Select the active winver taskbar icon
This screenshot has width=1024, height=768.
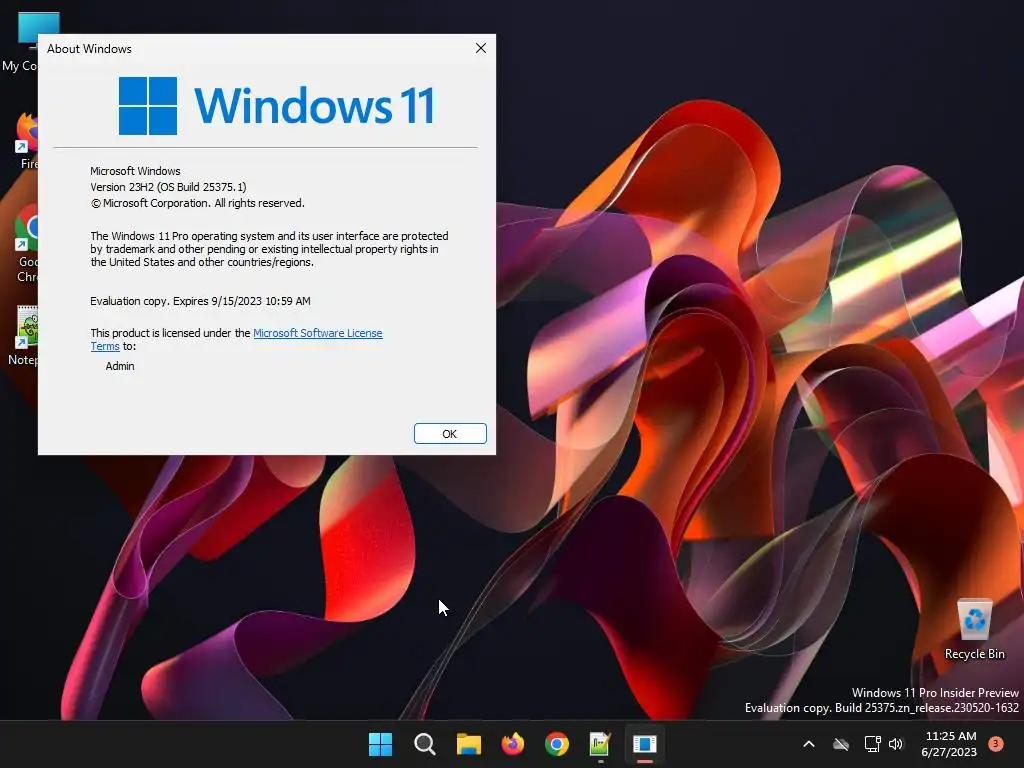pos(645,744)
